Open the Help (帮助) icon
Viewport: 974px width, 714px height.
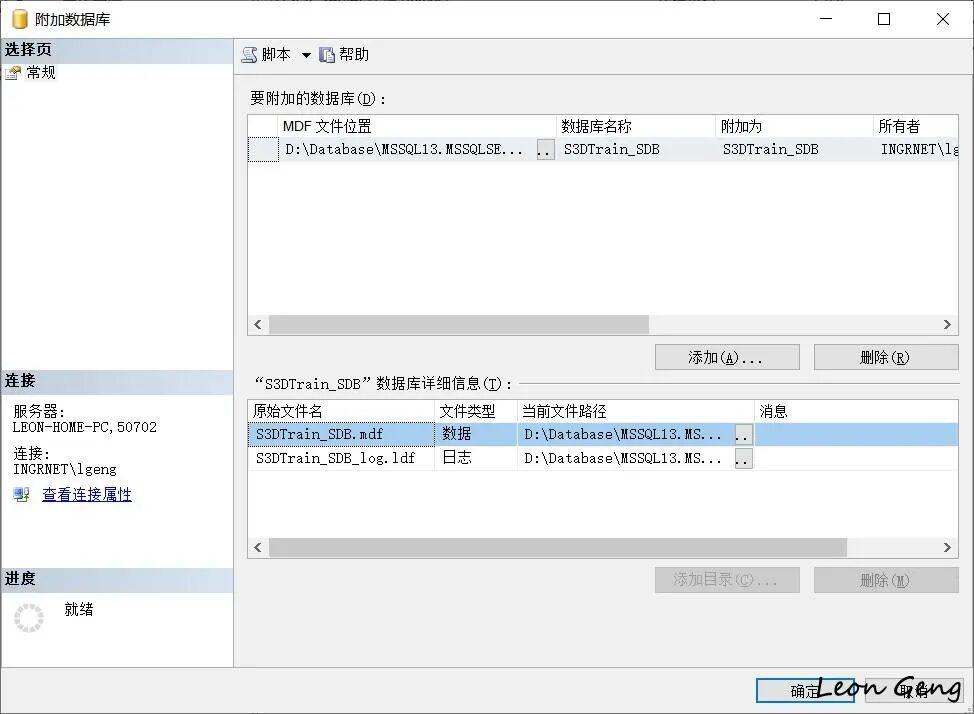tap(327, 55)
